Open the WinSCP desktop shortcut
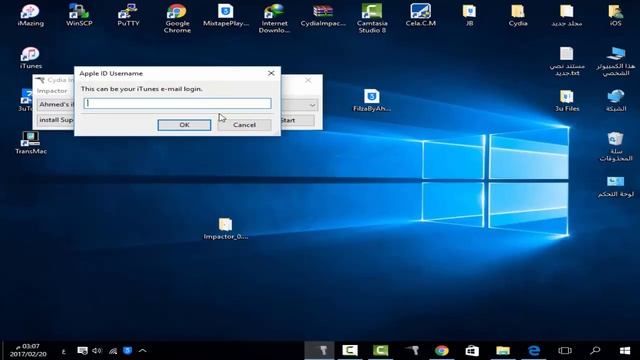Screen dimensions: 640x360 pos(79,16)
